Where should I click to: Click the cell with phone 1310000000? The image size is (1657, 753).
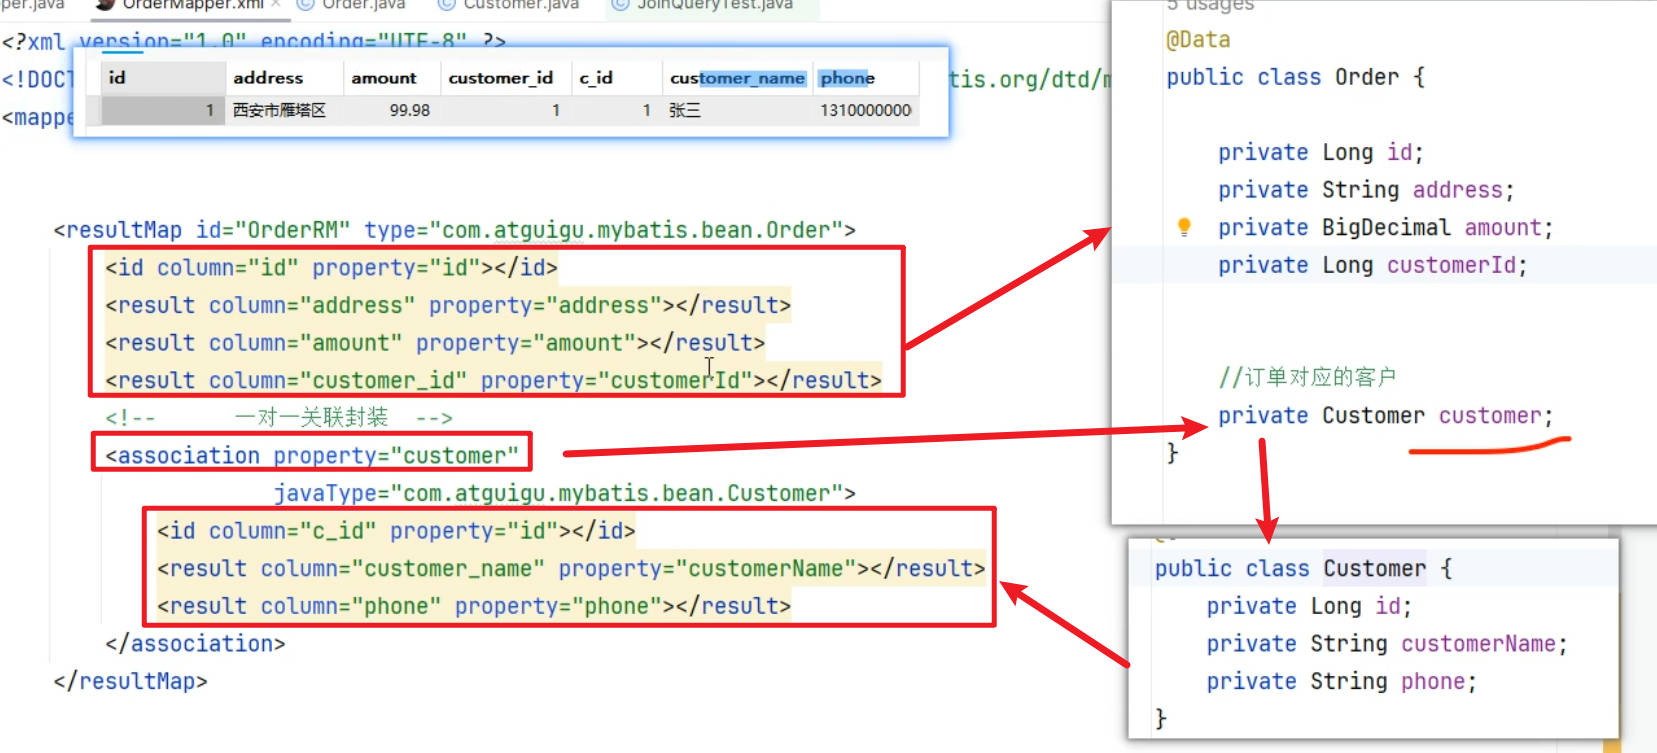point(865,110)
